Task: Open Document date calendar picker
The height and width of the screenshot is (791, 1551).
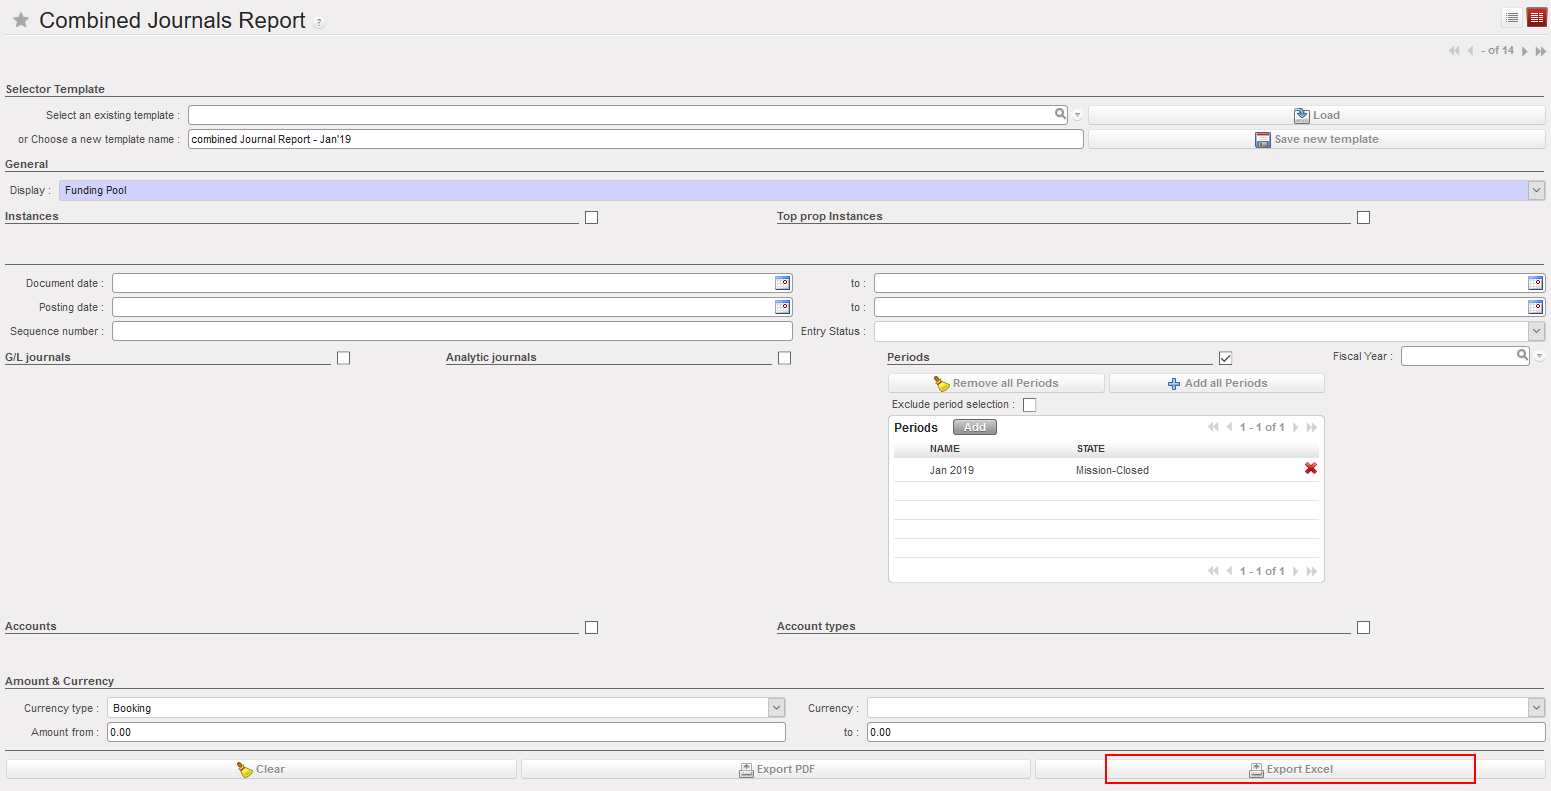Action: (783, 283)
